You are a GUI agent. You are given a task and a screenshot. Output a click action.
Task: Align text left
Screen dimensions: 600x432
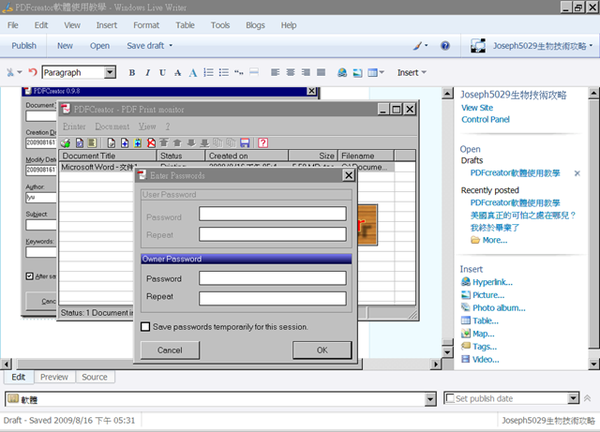(275, 72)
